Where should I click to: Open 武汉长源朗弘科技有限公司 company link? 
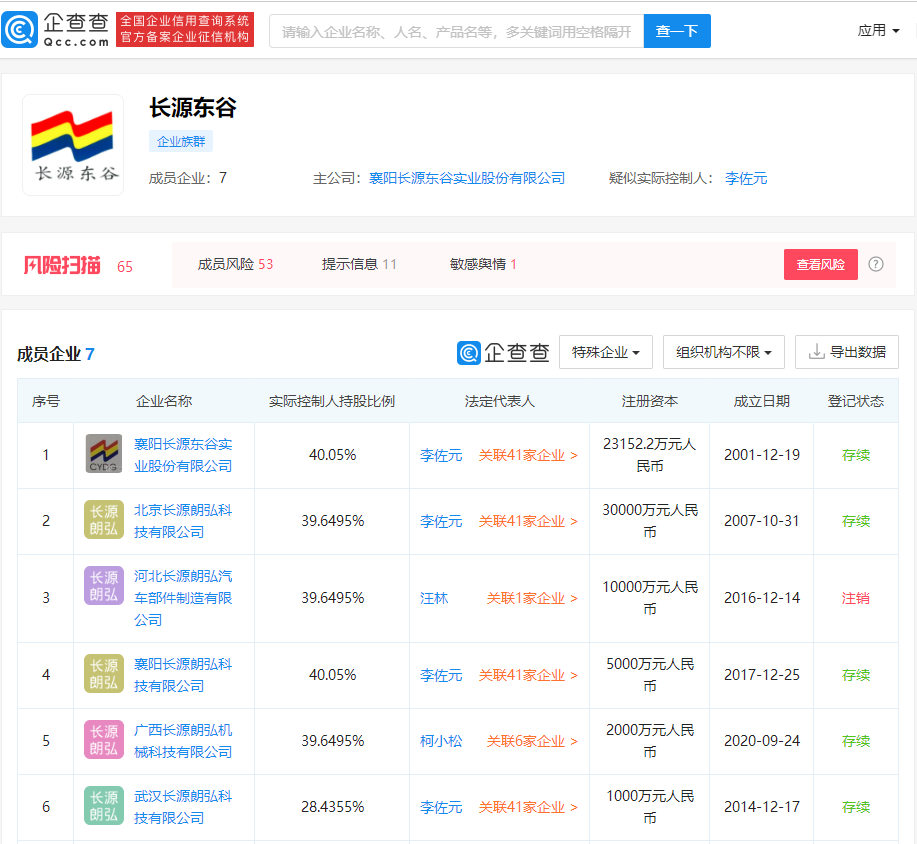coord(183,807)
